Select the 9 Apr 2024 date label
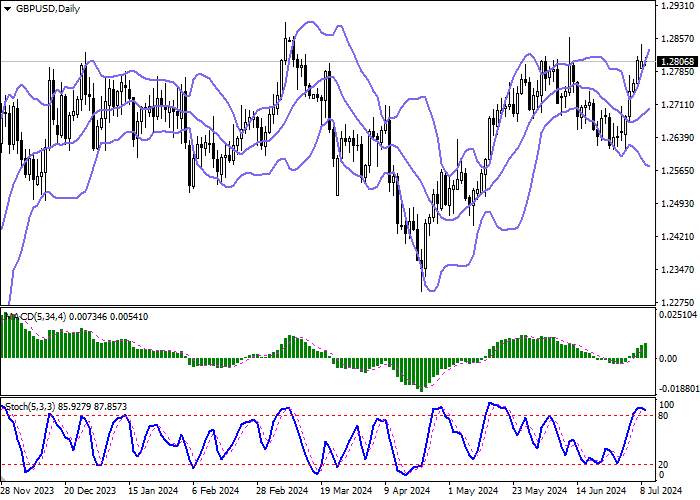Image resolution: width=700 pixels, height=500 pixels. 408,490
